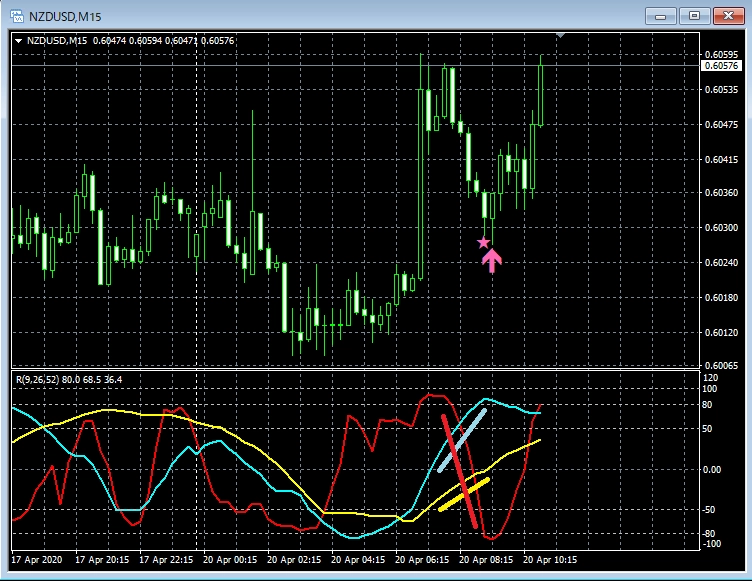This screenshot has width=752, height=581.
Task: Open the NZDUSD,M15 chart dropdown triangle
Action: click(x=19, y=40)
